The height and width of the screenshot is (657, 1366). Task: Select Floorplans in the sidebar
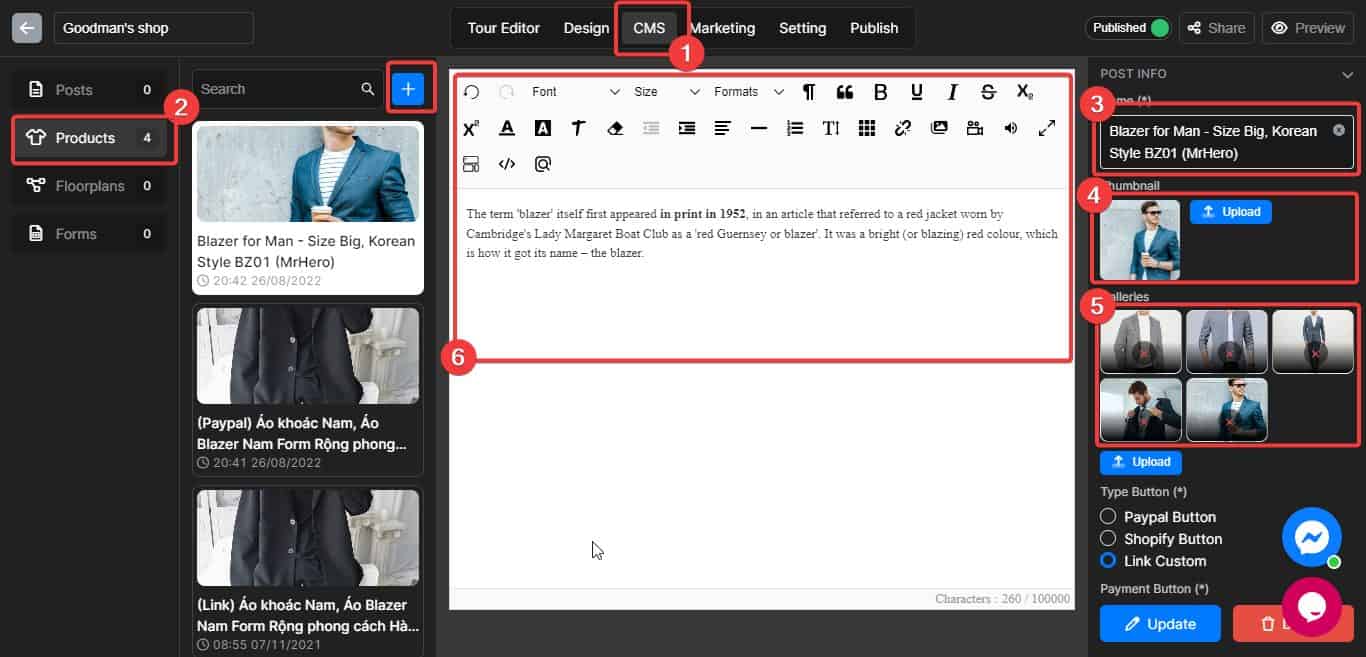[90, 186]
